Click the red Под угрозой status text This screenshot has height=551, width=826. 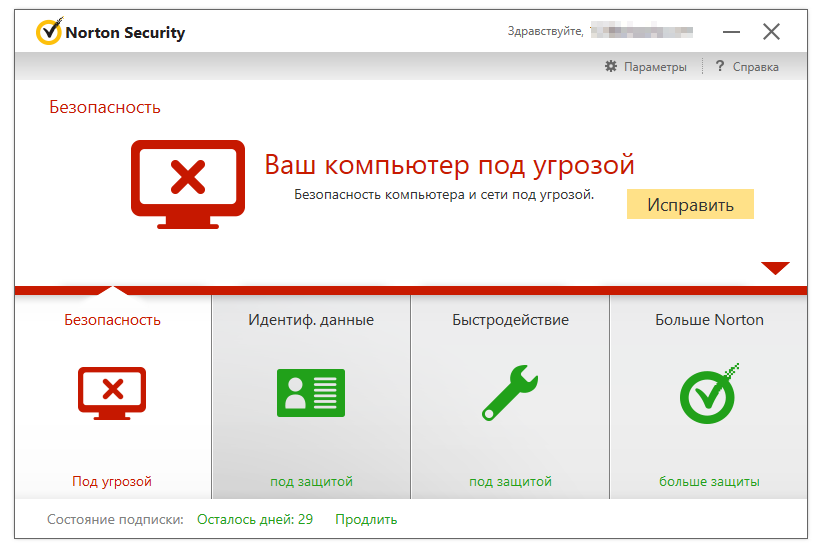coord(112,481)
